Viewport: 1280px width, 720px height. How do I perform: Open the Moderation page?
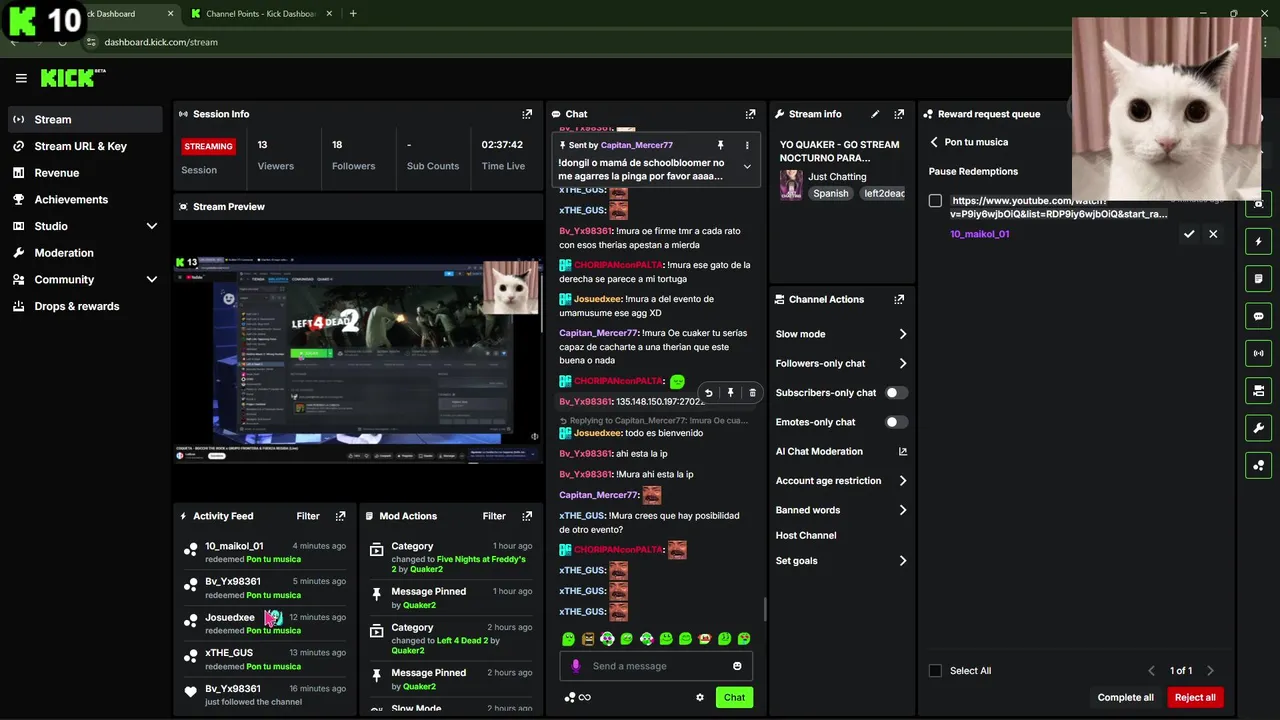(x=84, y=253)
